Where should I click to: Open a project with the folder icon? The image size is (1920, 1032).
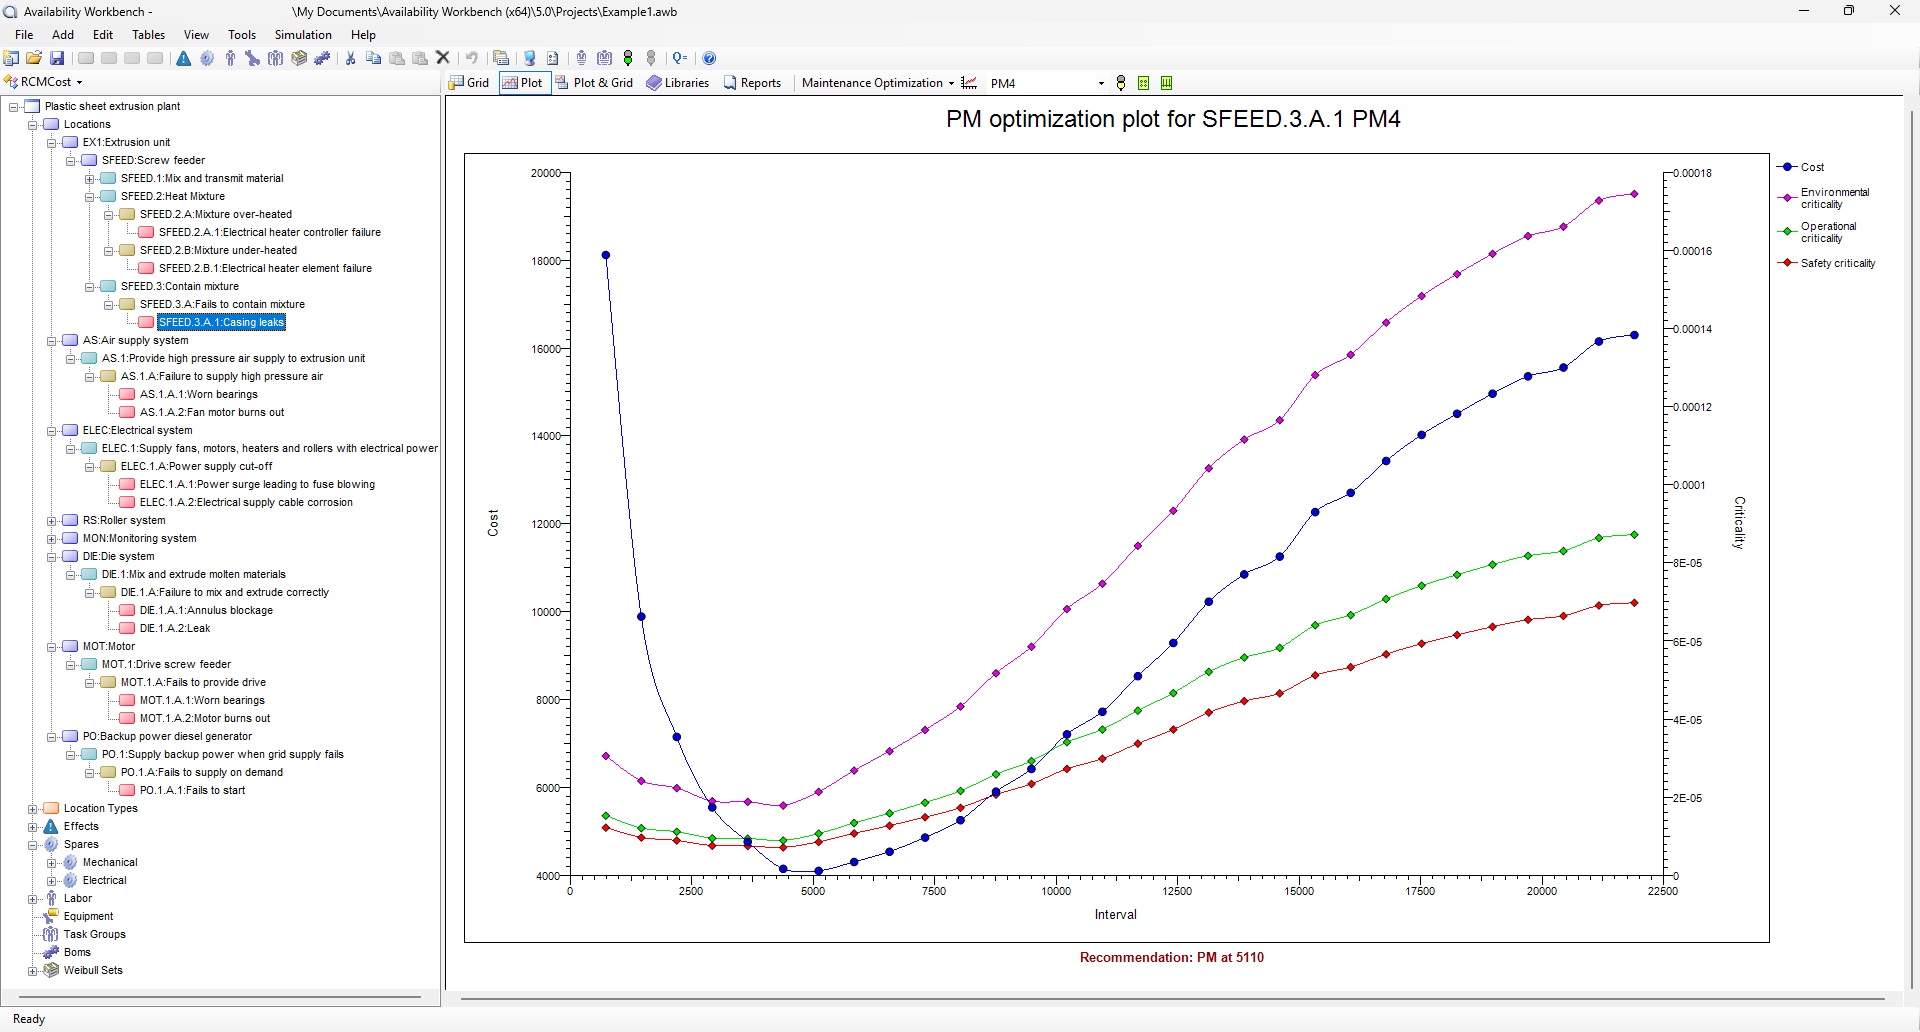click(34, 58)
